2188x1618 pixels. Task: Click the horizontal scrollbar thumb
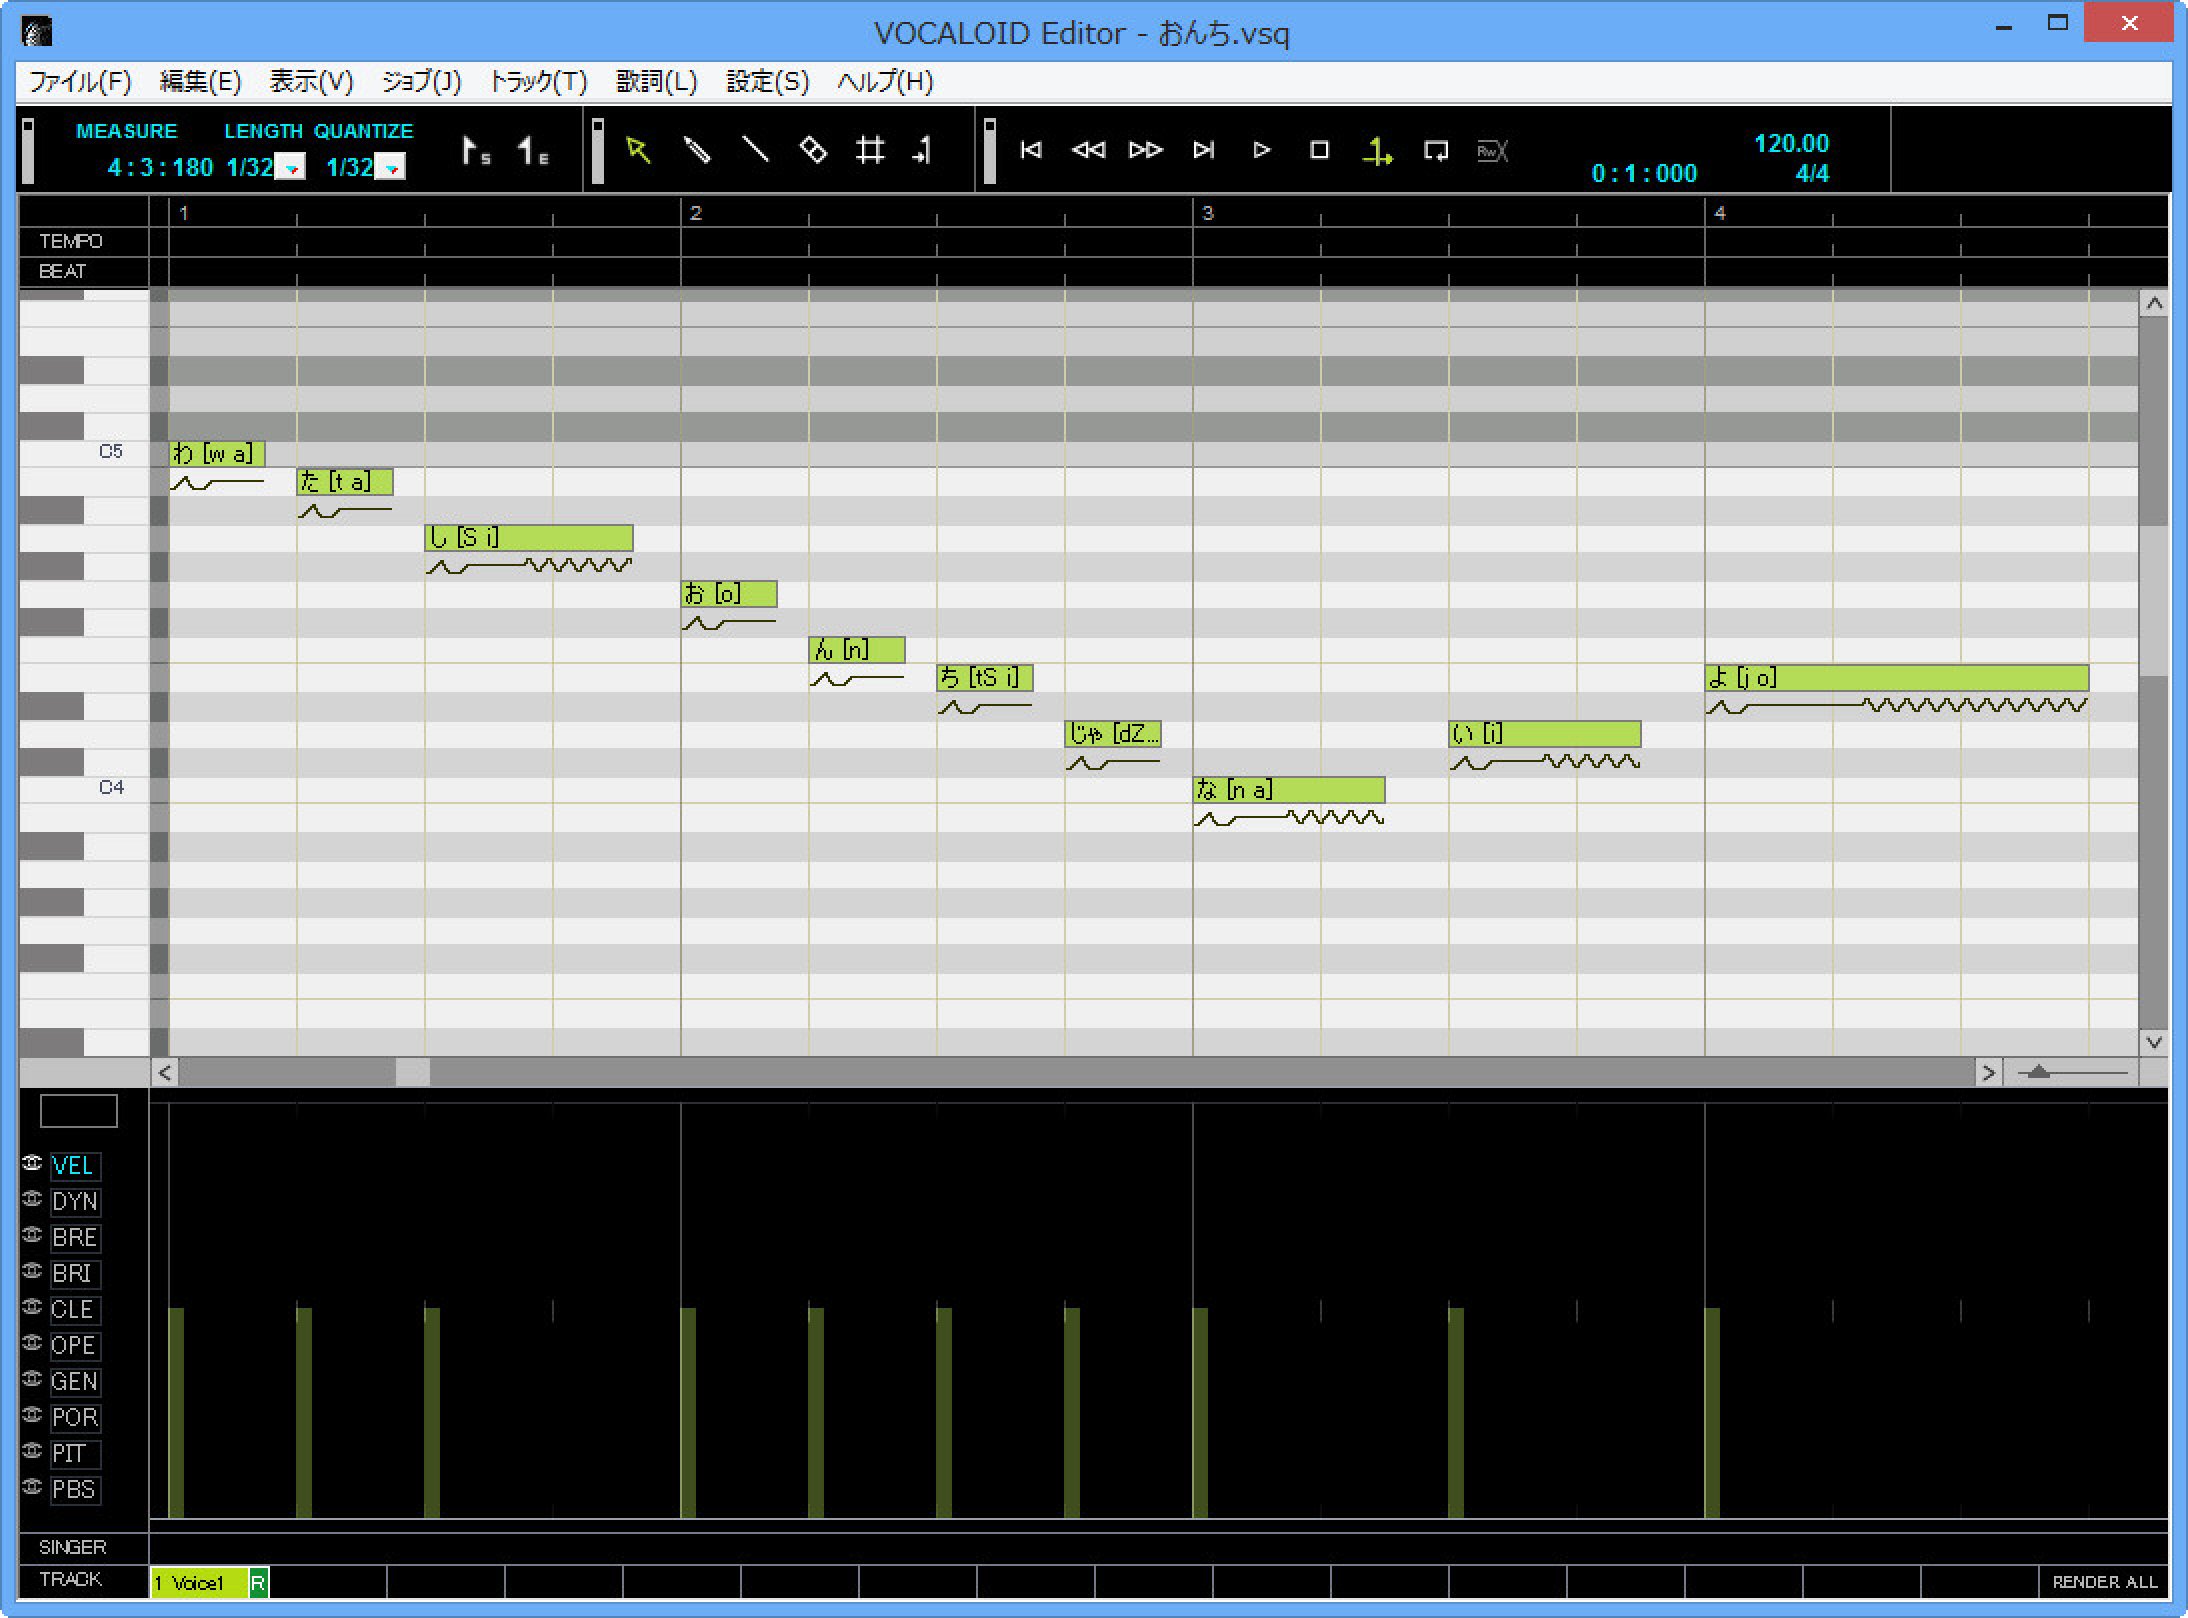(x=413, y=1073)
